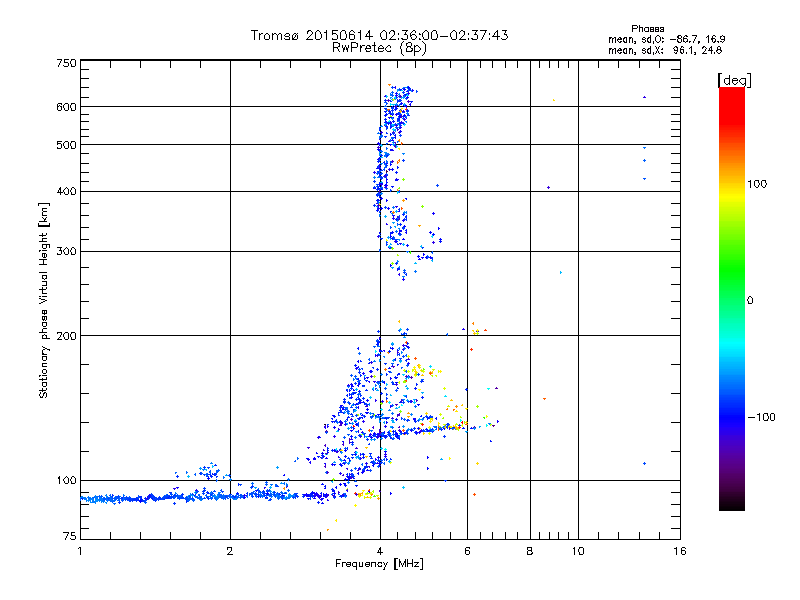The height and width of the screenshot is (600, 800).
Task: Click the x-axis label '10'
Action: pyautogui.click(x=578, y=551)
